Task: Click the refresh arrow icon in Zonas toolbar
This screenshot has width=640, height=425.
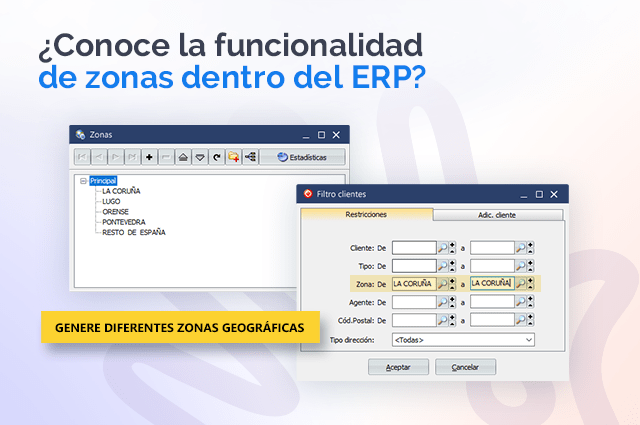Action: (216, 157)
